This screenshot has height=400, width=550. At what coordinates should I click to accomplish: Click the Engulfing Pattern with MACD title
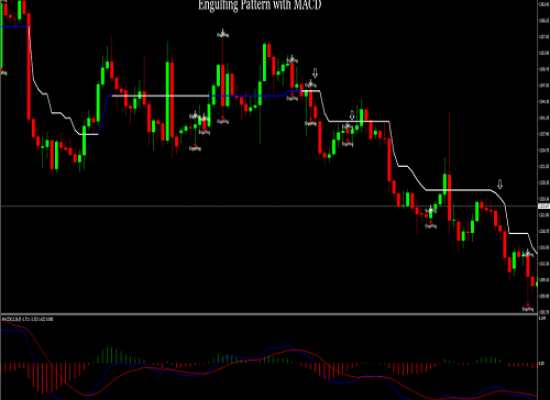pos(260,5)
